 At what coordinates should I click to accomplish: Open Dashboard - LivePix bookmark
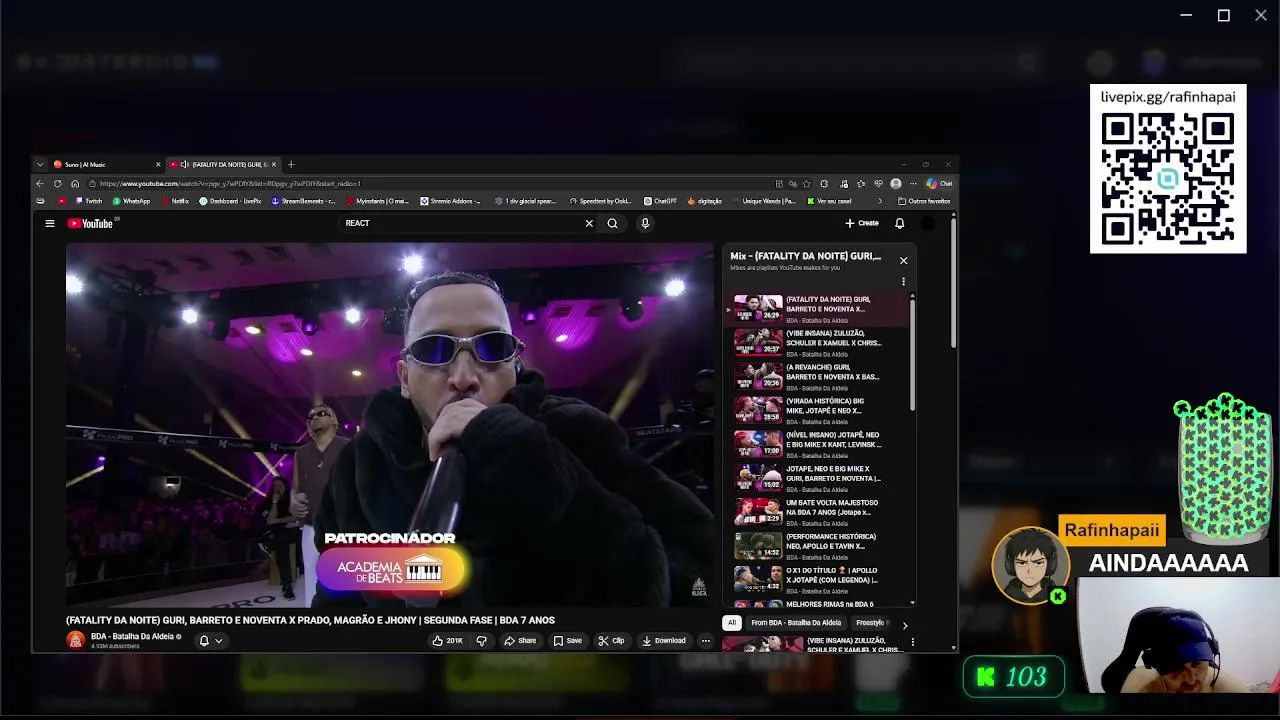pos(230,201)
